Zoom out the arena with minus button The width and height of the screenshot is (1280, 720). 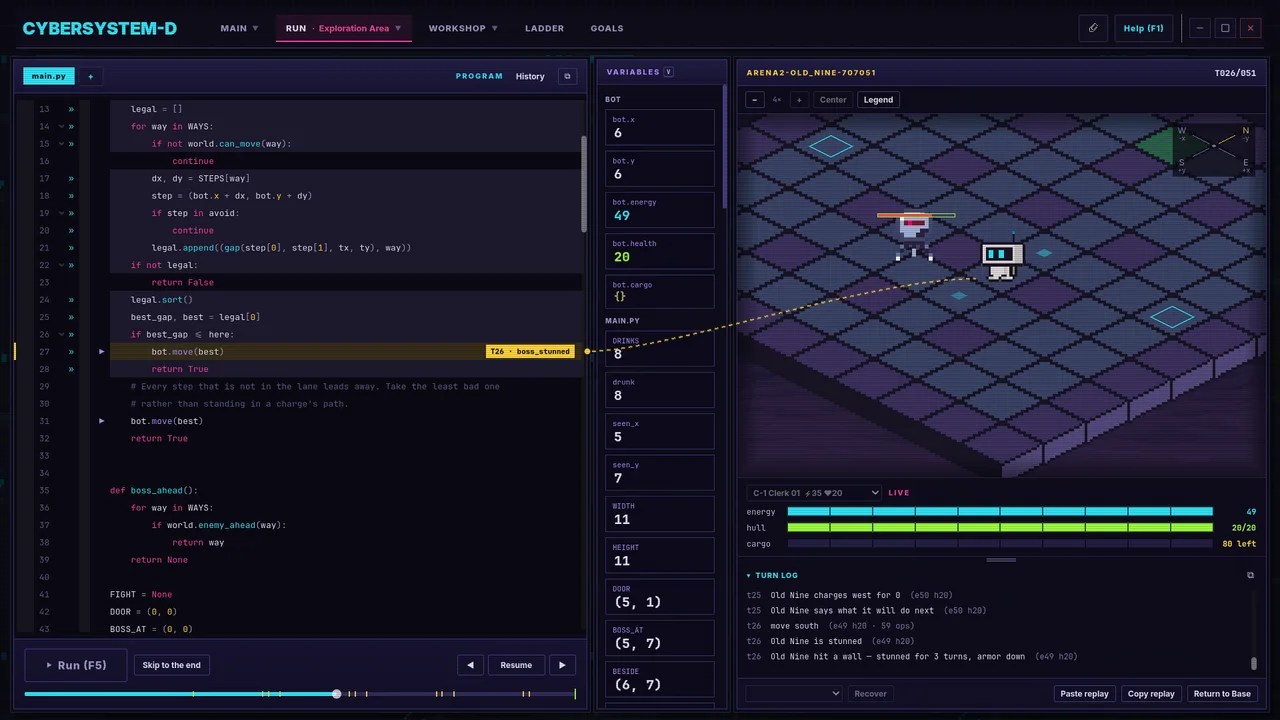(755, 99)
